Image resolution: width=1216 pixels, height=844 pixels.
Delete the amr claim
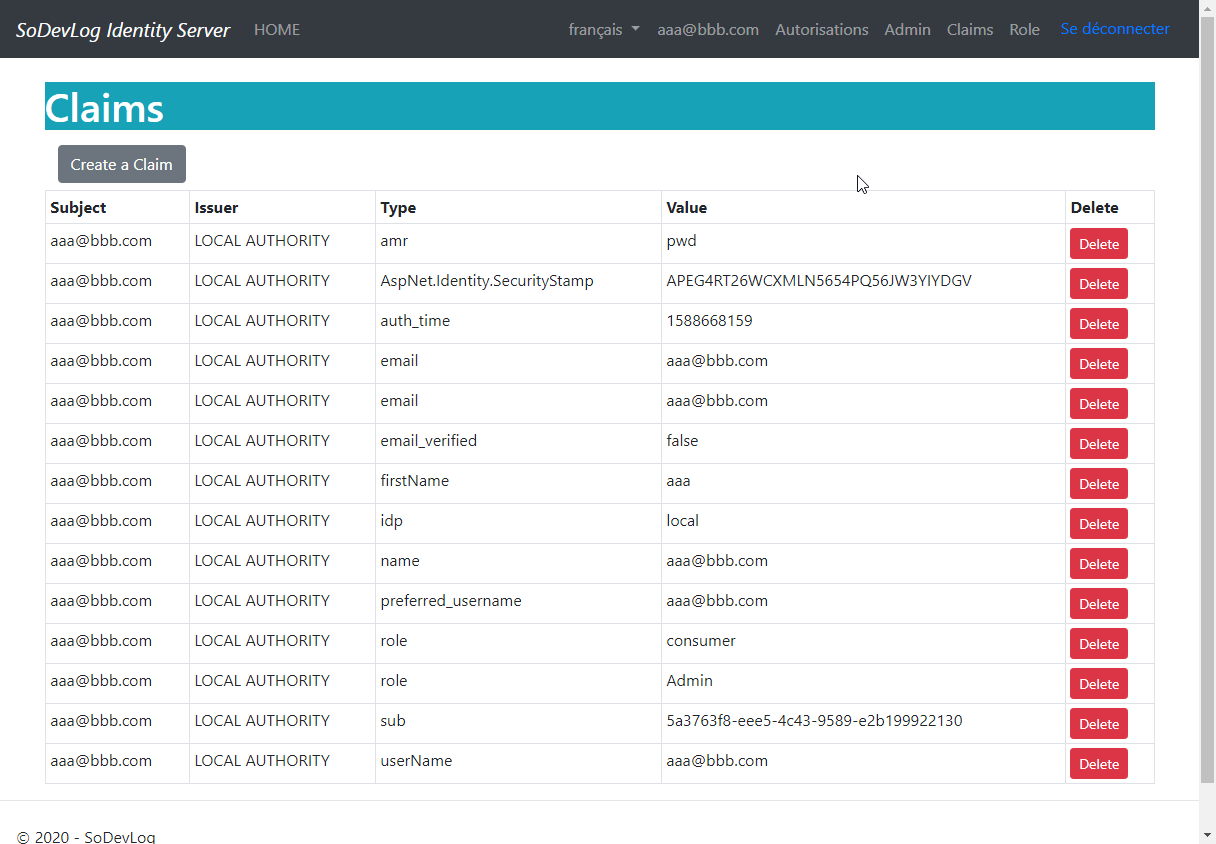coord(1098,243)
